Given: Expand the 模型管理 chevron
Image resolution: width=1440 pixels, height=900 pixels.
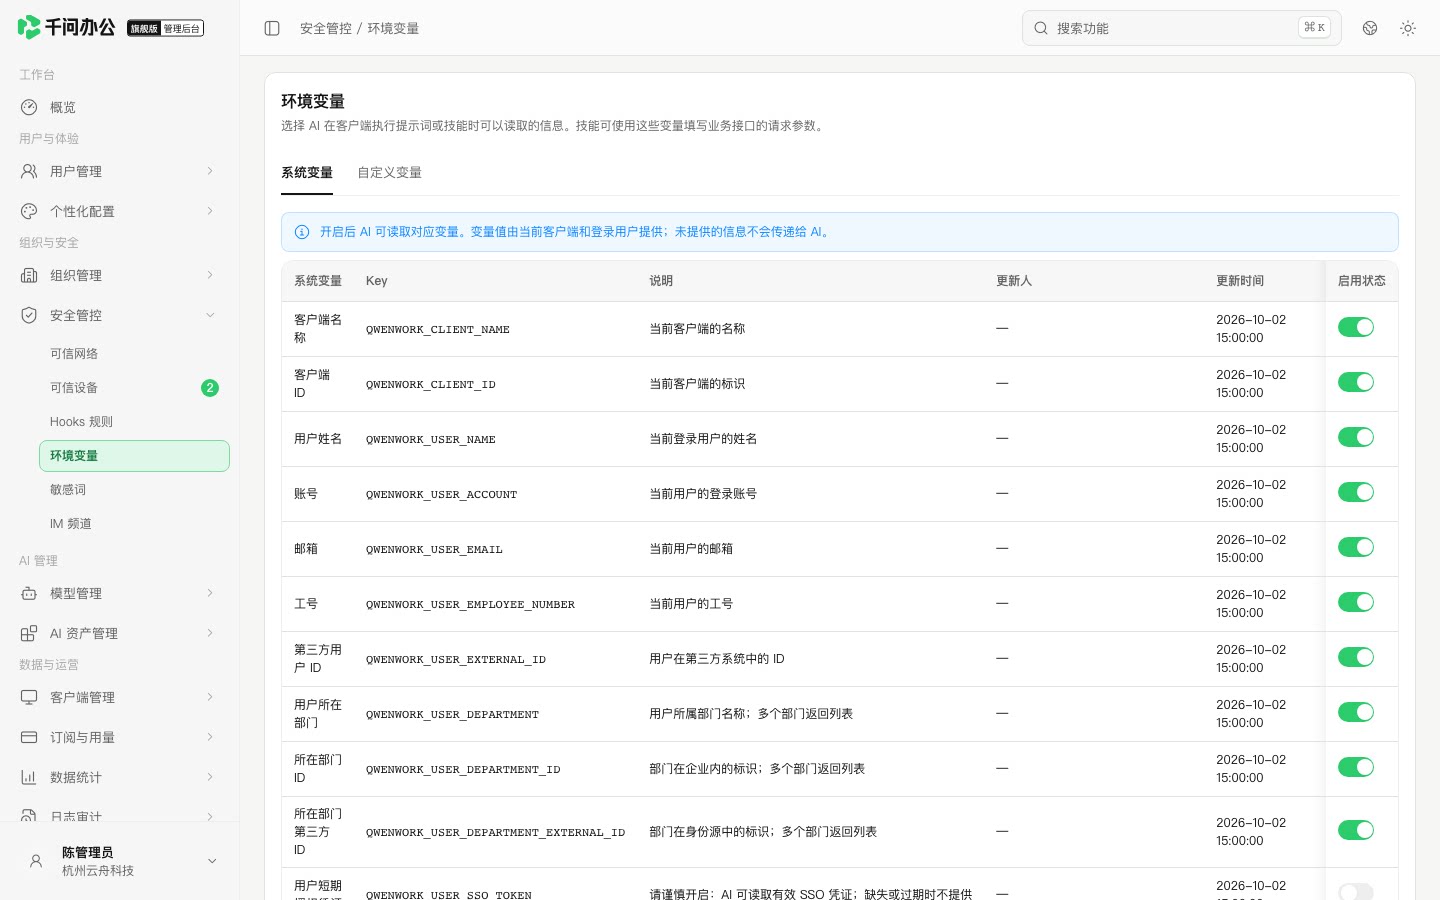Looking at the screenshot, I should click(210, 593).
